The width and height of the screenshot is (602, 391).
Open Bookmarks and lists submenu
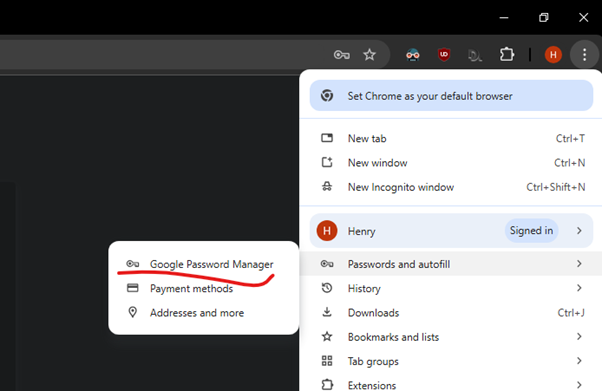[x=451, y=337]
